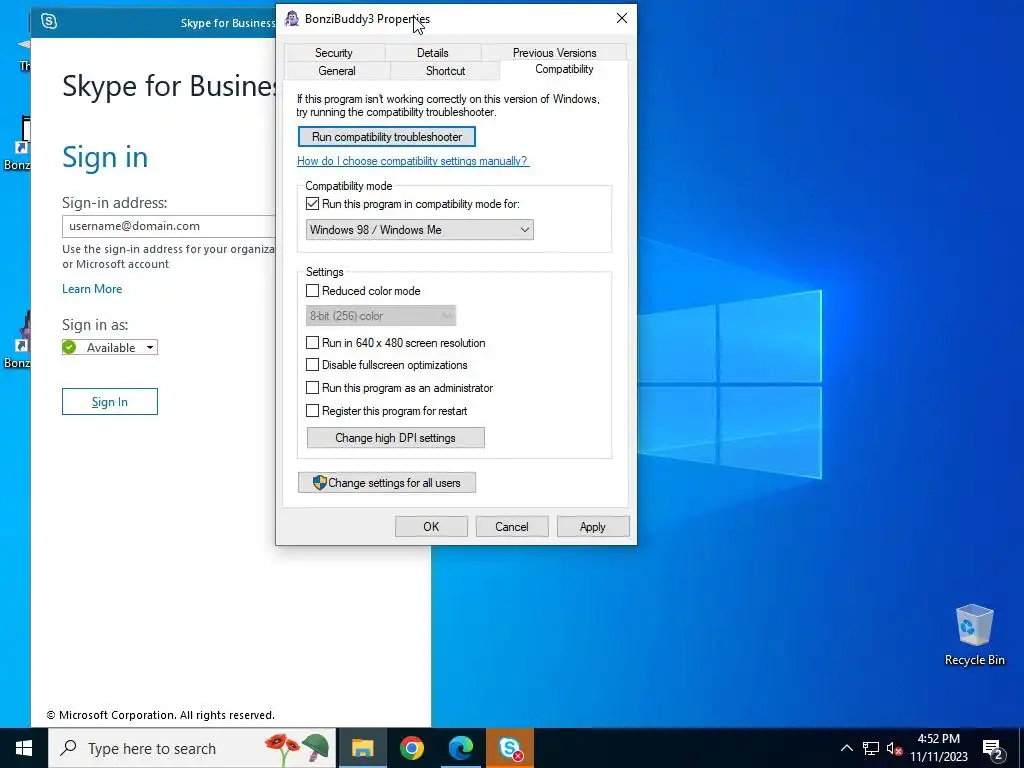Open the Learn More link in Skype
The width and height of the screenshot is (1024, 768).
pos(92,289)
